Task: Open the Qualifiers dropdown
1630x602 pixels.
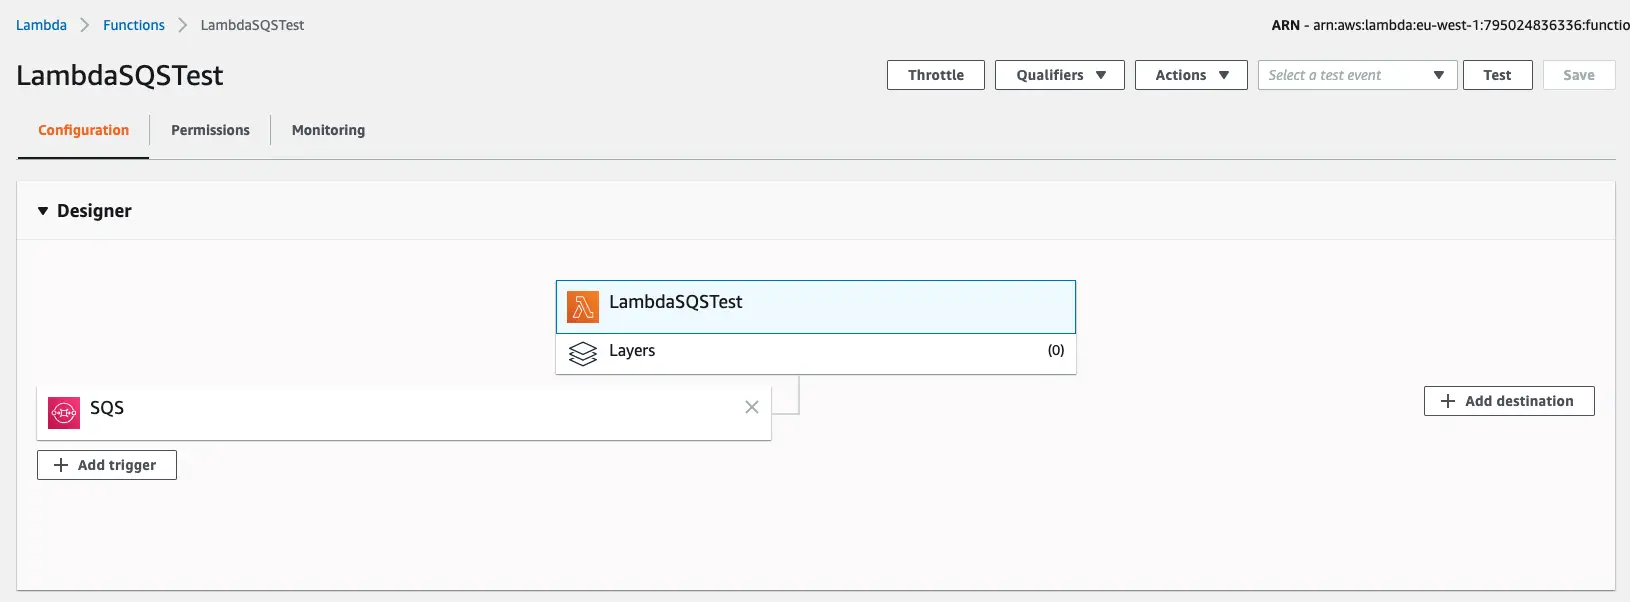Action: click(x=1058, y=75)
